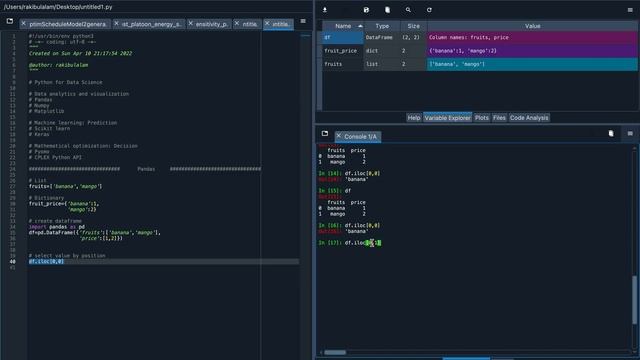640x360 pixels.
Task: Click the save data icon in Variable Explorer
Action: (366, 10)
